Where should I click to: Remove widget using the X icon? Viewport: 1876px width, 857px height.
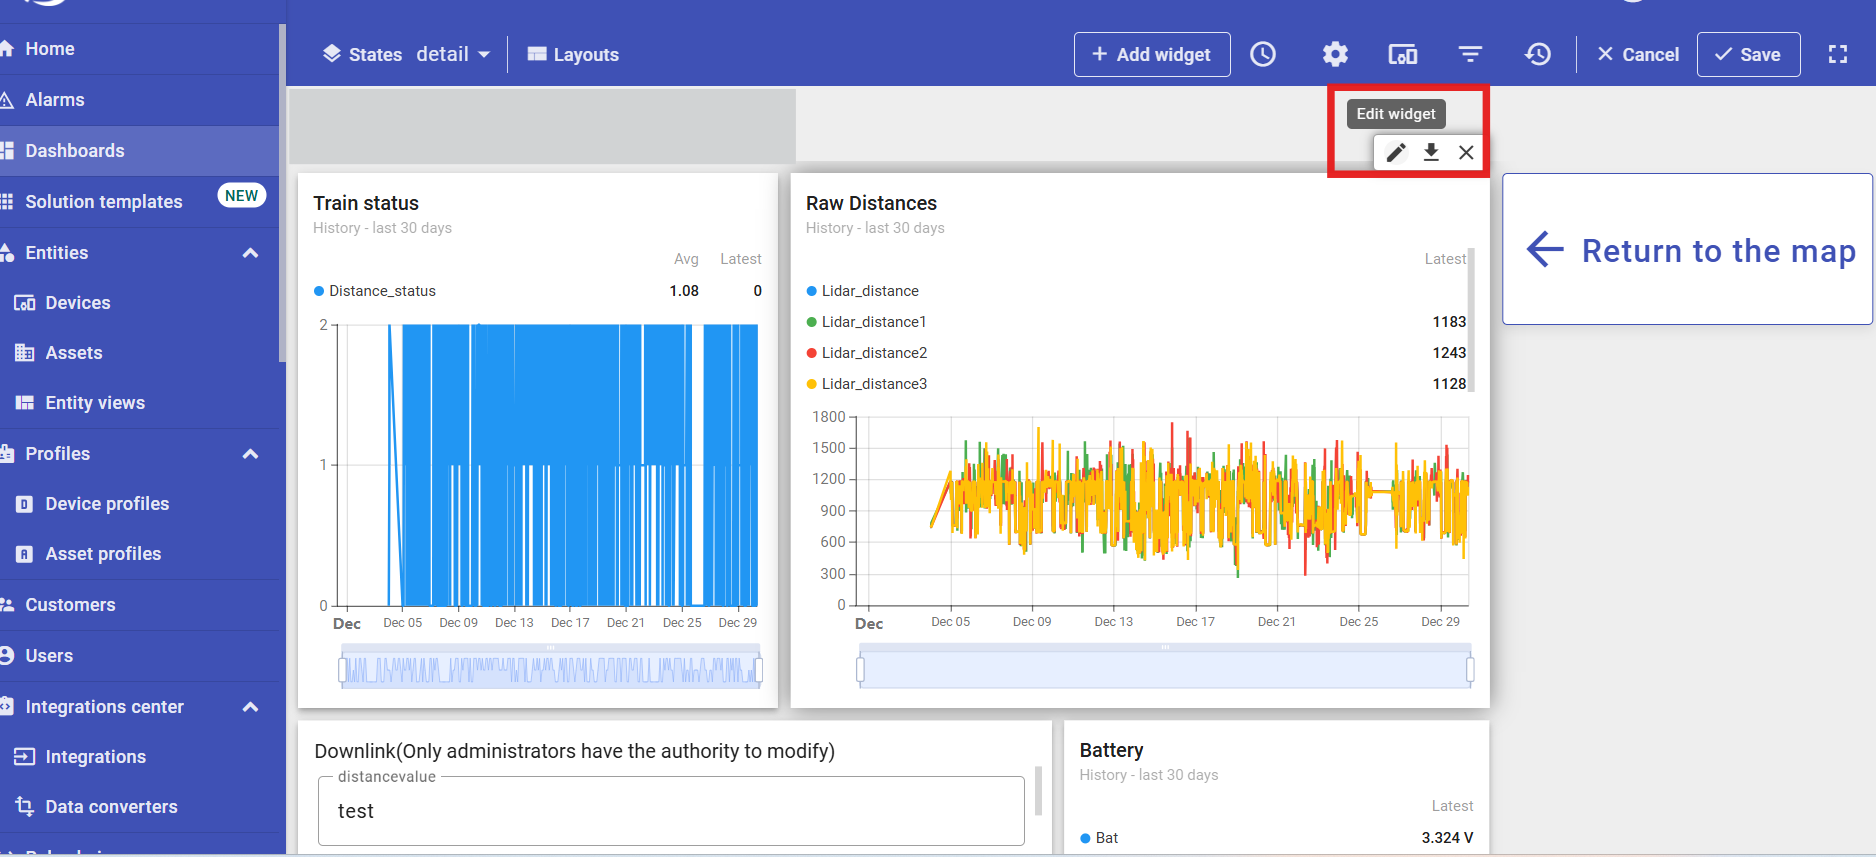pyautogui.click(x=1466, y=152)
